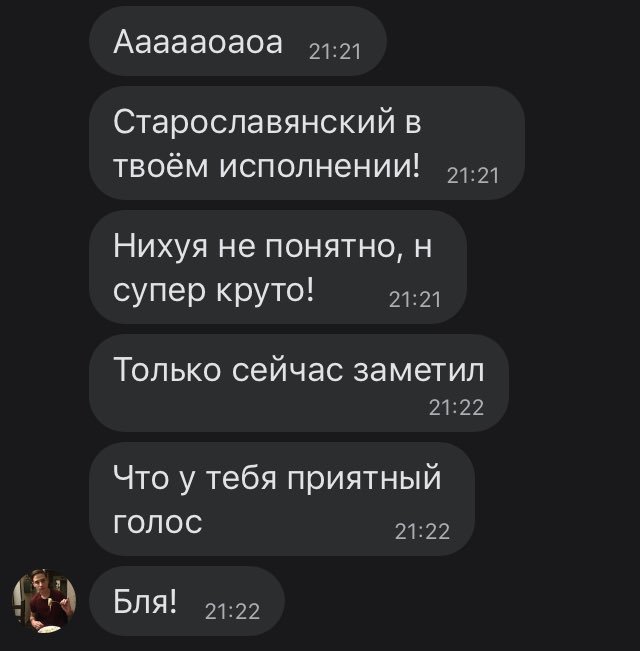Click the word 'исполнении!' in the second bubble
Screen dimensions: 640x651
[320, 167]
